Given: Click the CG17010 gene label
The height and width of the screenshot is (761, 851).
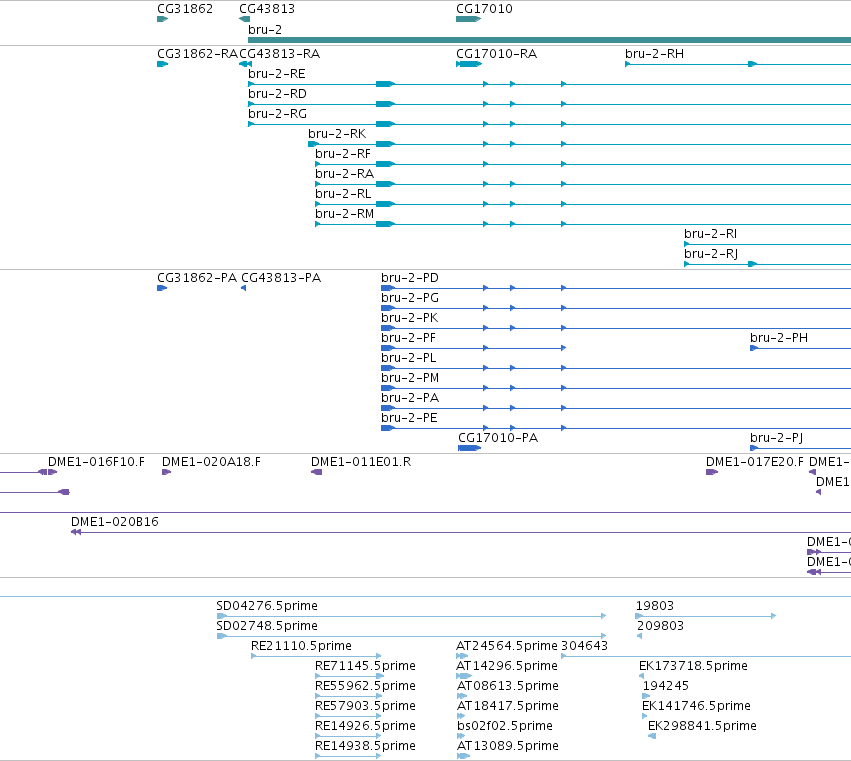Looking at the screenshot, I should tap(484, 9).
